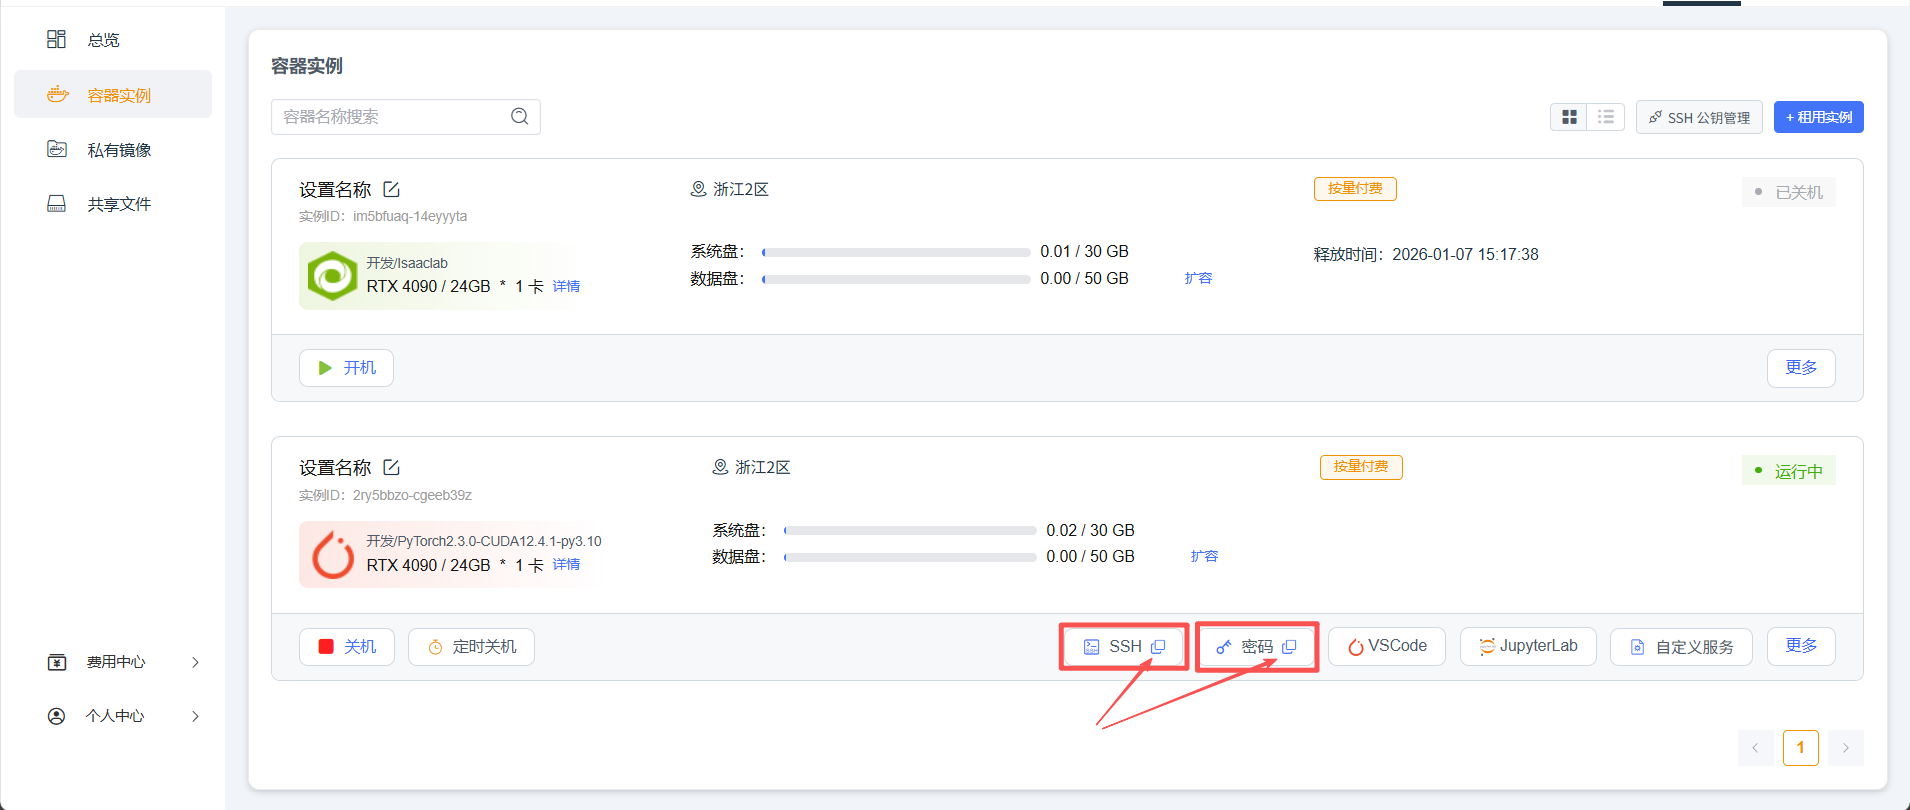Launch JupyterLab for the running instance
This screenshot has width=1910, height=810.
[1528, 647]
